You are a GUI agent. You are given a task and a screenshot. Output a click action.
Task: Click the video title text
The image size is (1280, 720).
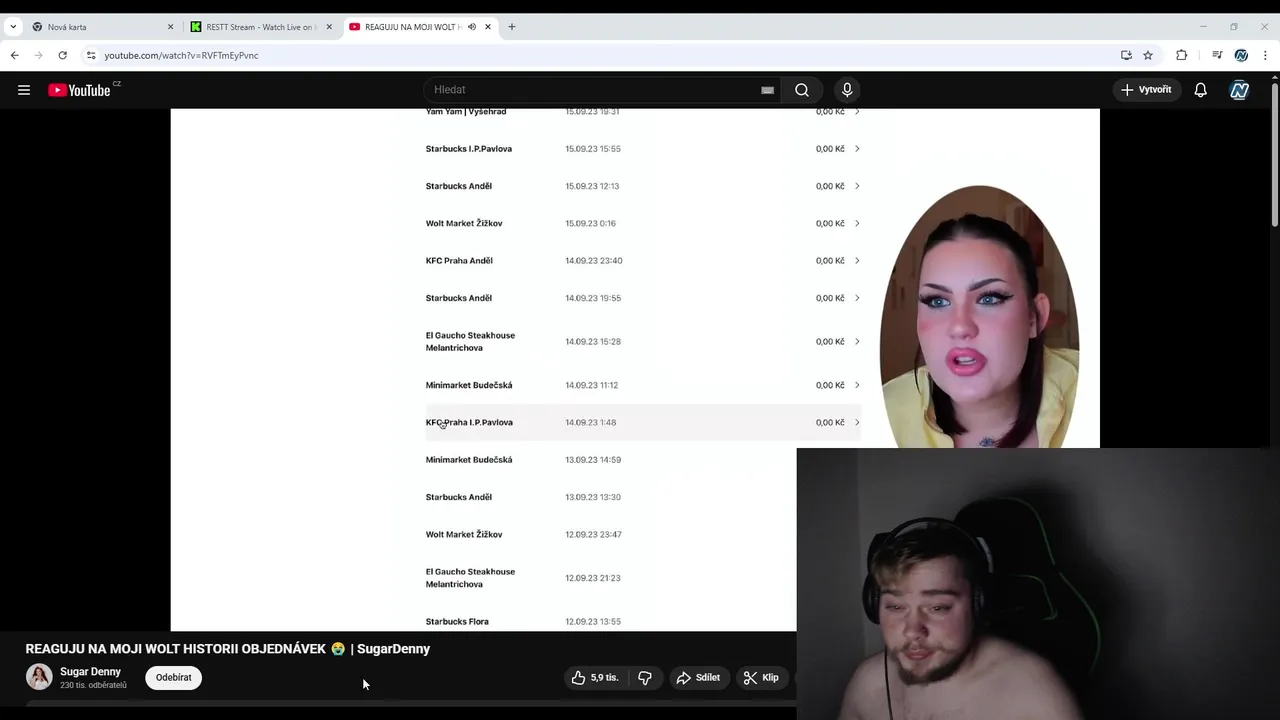click(x=228, y=649)
